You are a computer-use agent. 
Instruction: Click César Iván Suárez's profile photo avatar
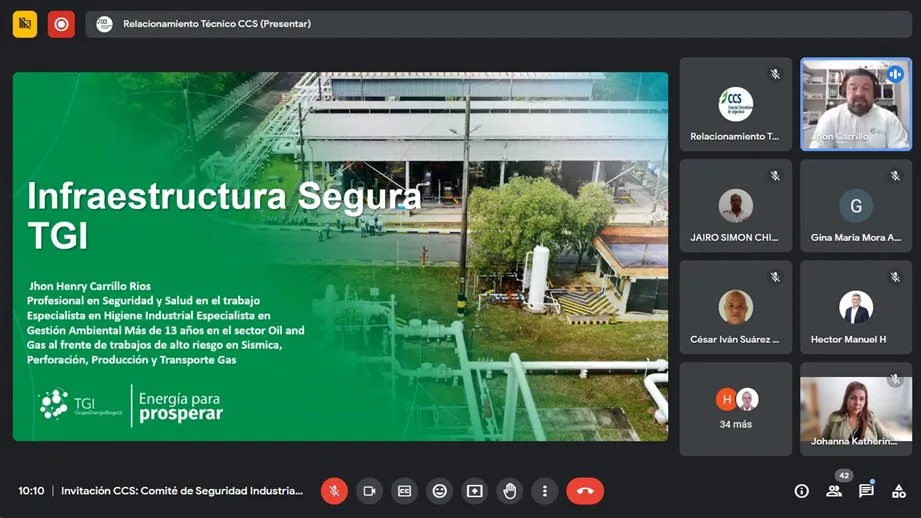tap(735, 307)
